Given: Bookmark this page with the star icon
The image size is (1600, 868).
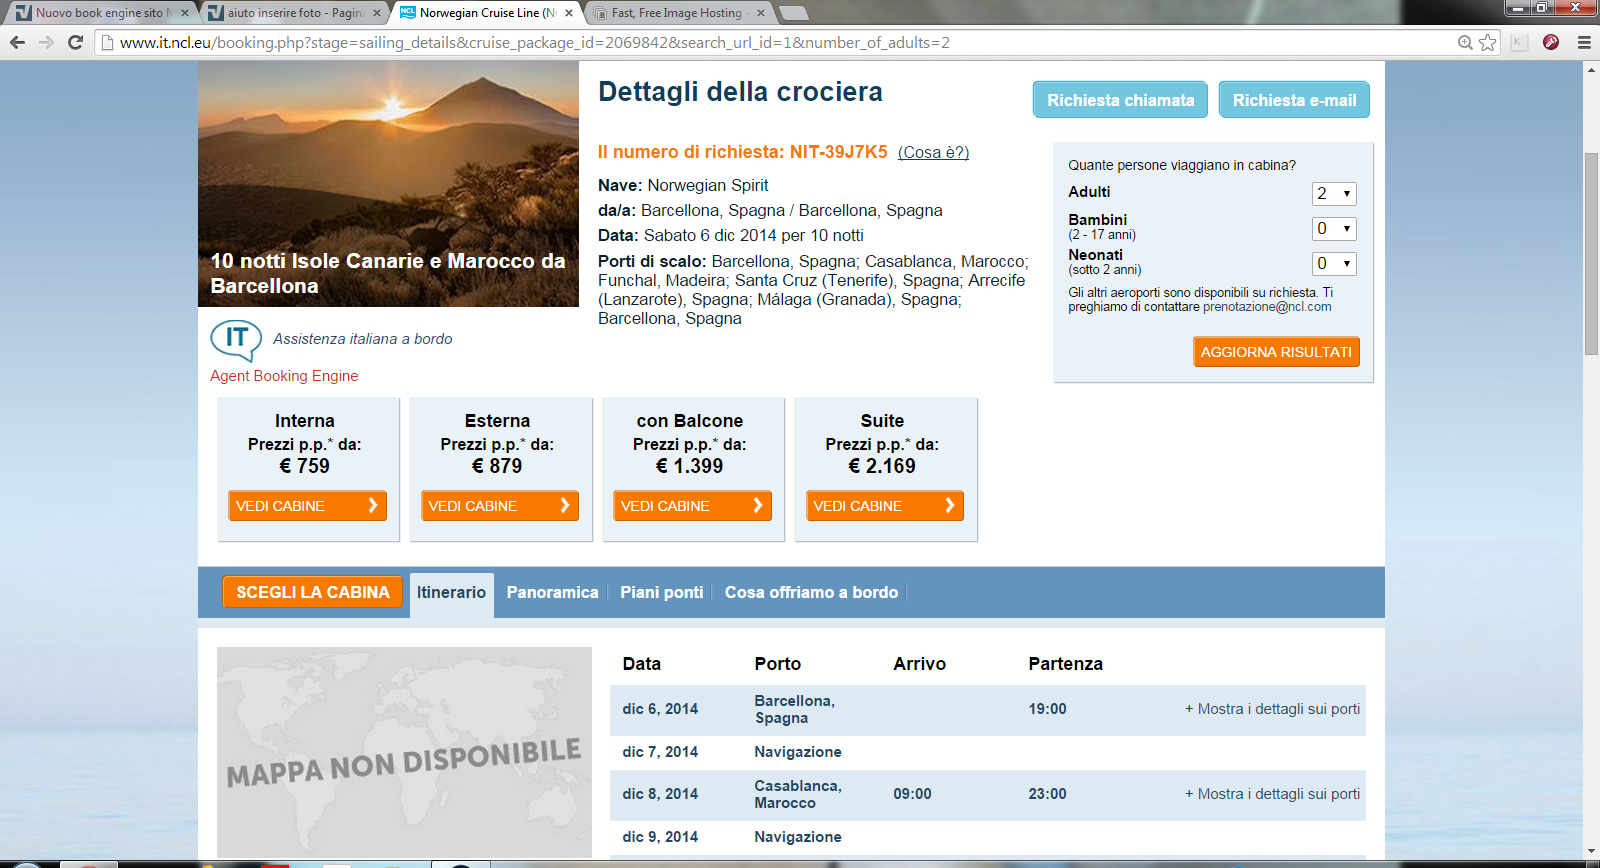Looking at the screenshot, I should [x=1488, y=42].
